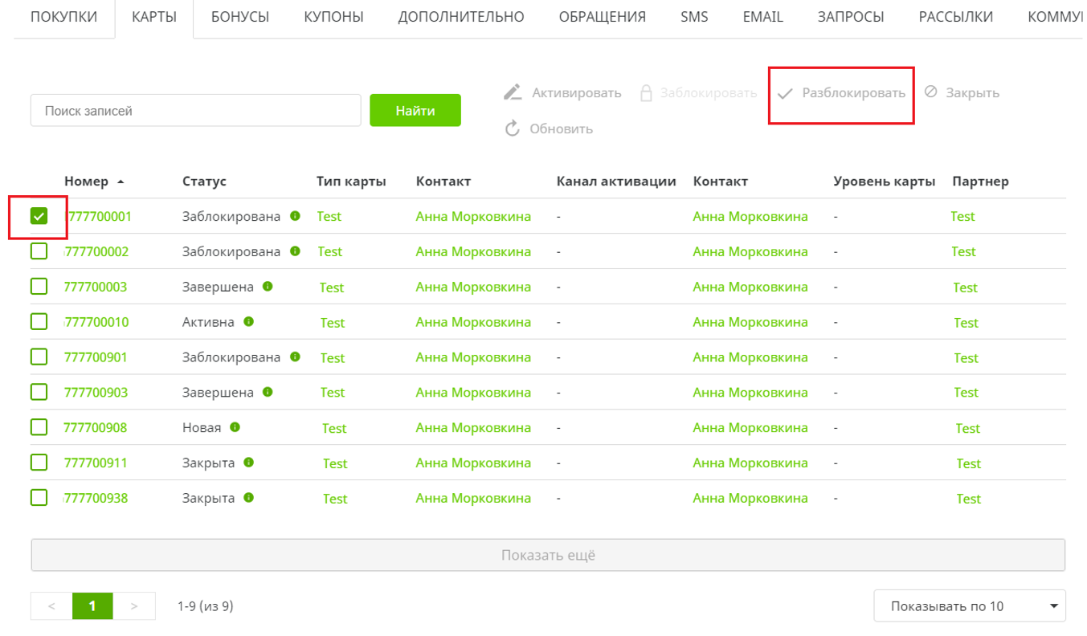The image size is (1087, 636).
Task: Switch to the БОНУСЫ tab
Action: point(240,17)
